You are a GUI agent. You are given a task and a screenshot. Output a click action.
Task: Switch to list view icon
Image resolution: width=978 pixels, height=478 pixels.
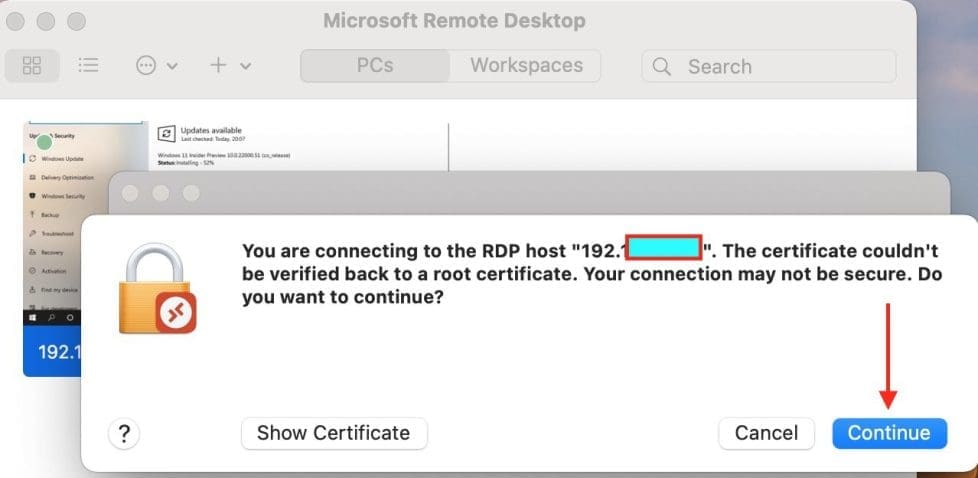(x=89, y=66)
